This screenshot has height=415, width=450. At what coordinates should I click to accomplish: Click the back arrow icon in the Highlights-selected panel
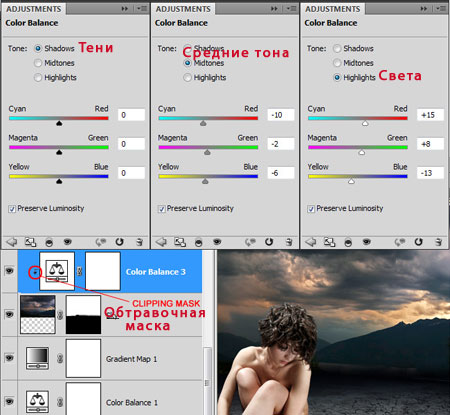[x=311, y=242]
